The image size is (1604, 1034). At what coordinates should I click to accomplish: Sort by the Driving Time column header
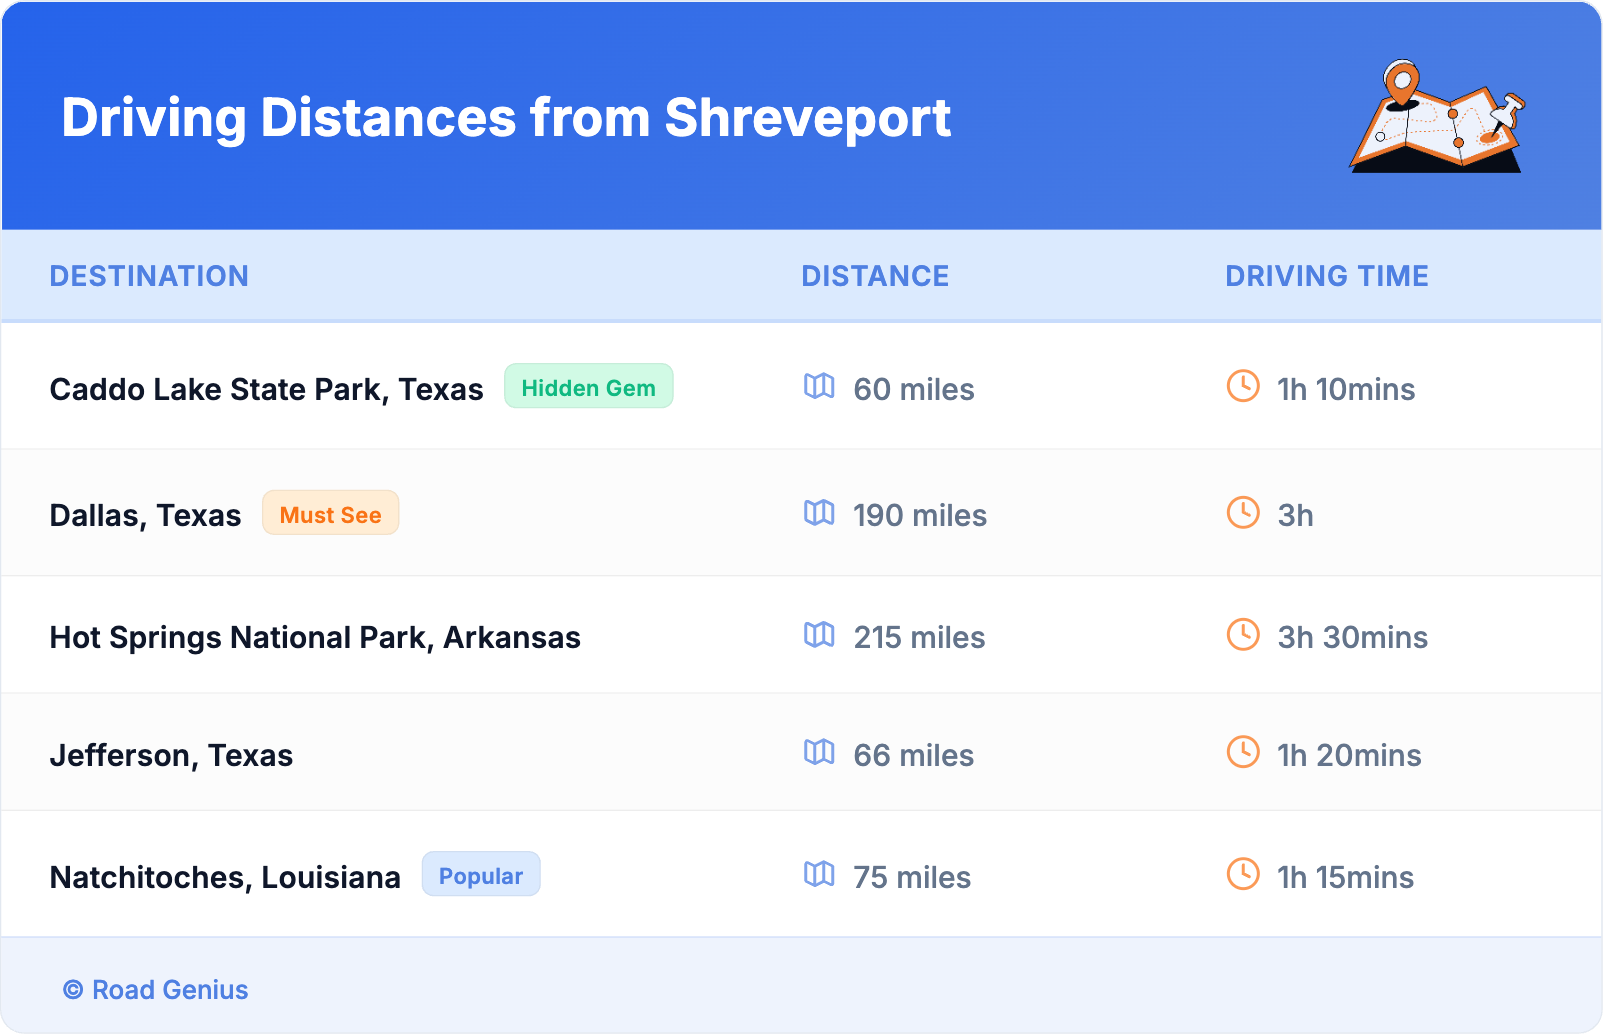pyautogui.click(x=1326, y=276)
